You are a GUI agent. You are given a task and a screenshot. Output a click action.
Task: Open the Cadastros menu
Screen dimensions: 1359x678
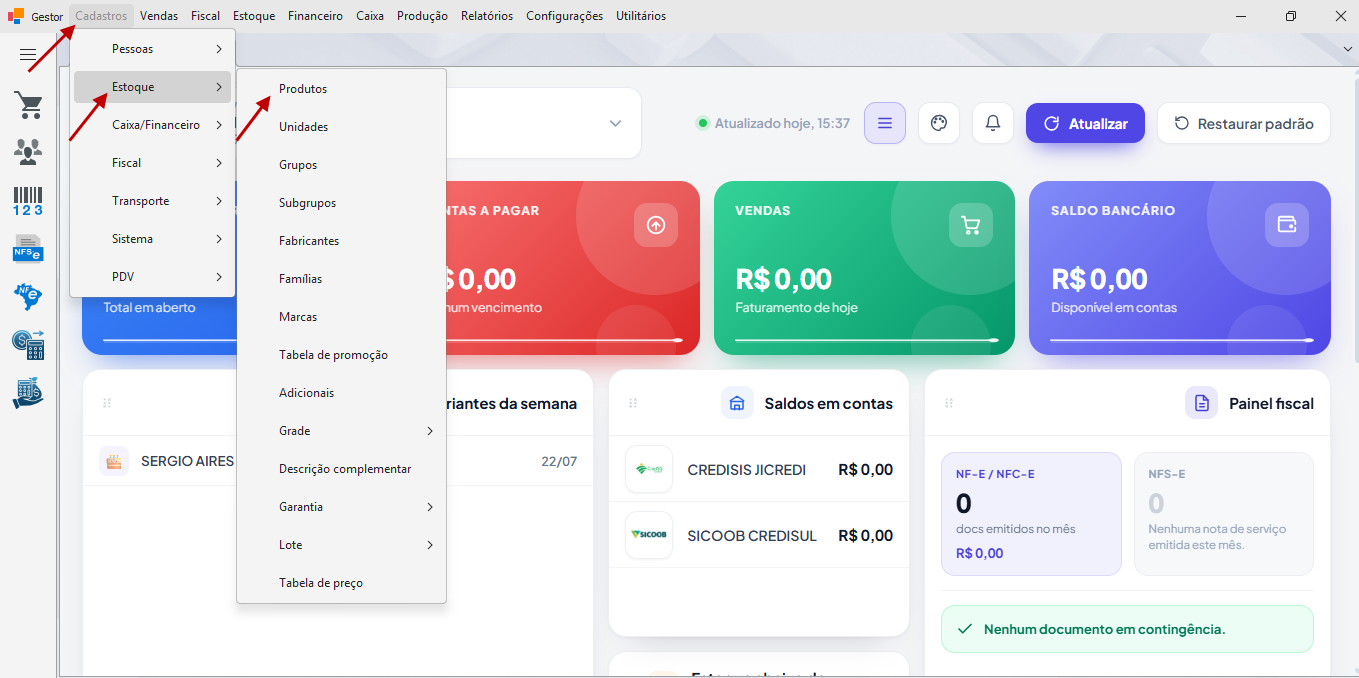click(x=101, y=16)
